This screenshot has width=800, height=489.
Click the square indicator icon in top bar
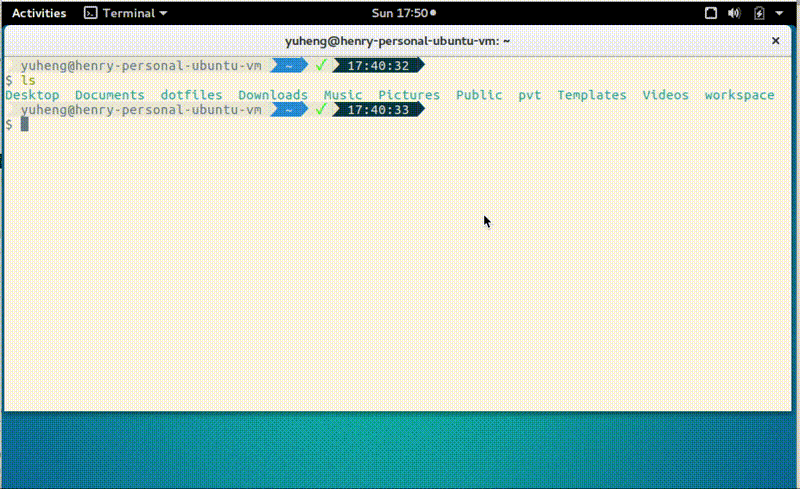pyautogui.click(x=711, y=13)
